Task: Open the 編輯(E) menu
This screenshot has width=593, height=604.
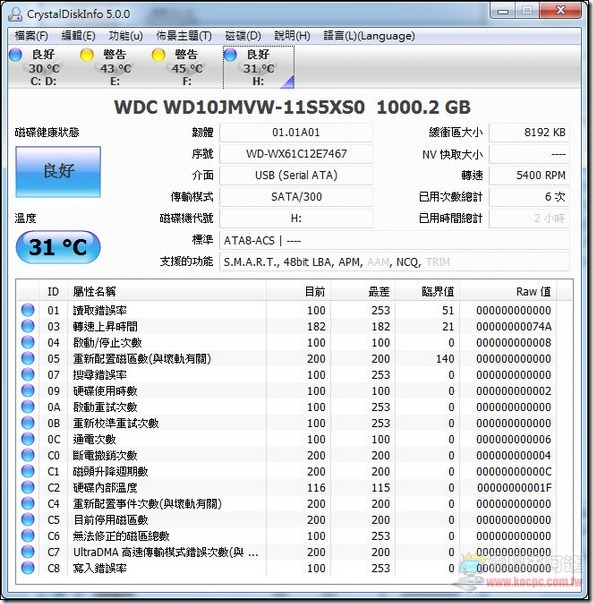Action: [x=78, y=36]
